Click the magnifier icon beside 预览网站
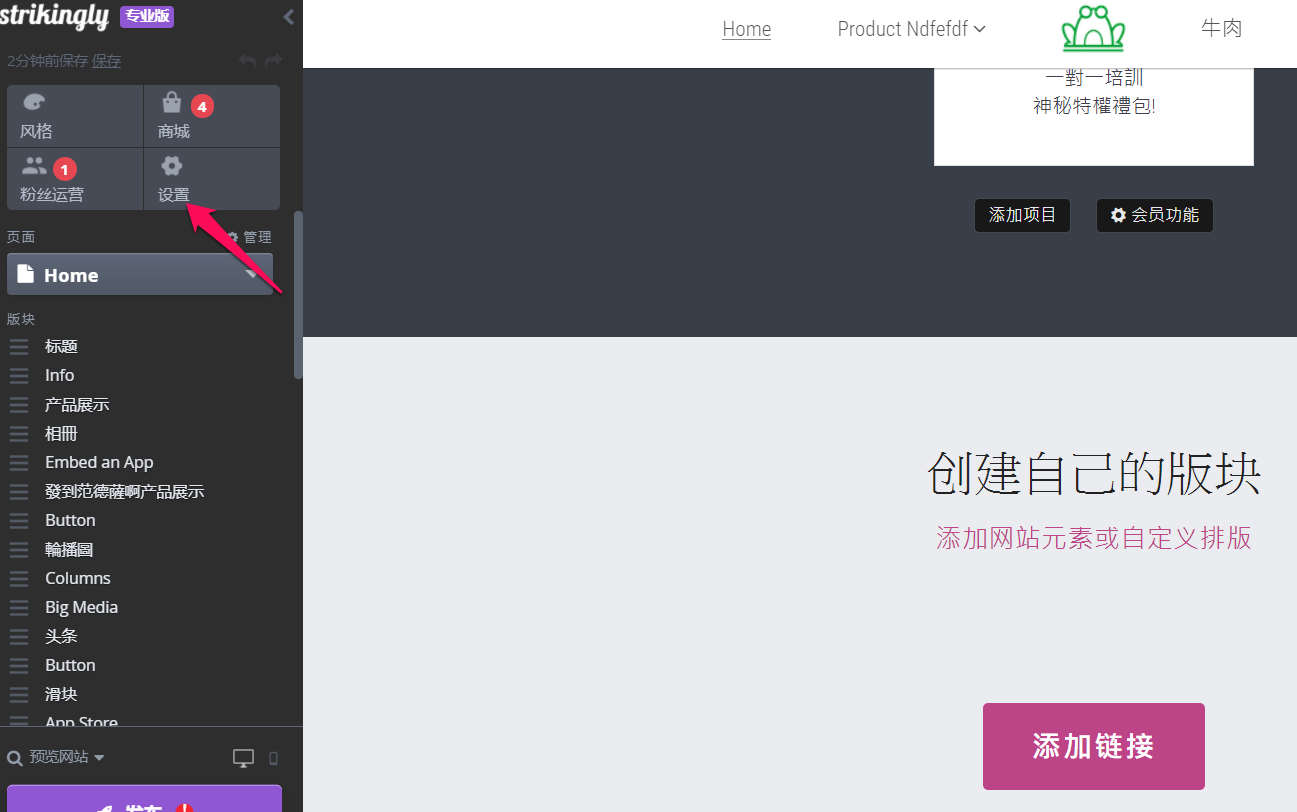 (15, 758)
